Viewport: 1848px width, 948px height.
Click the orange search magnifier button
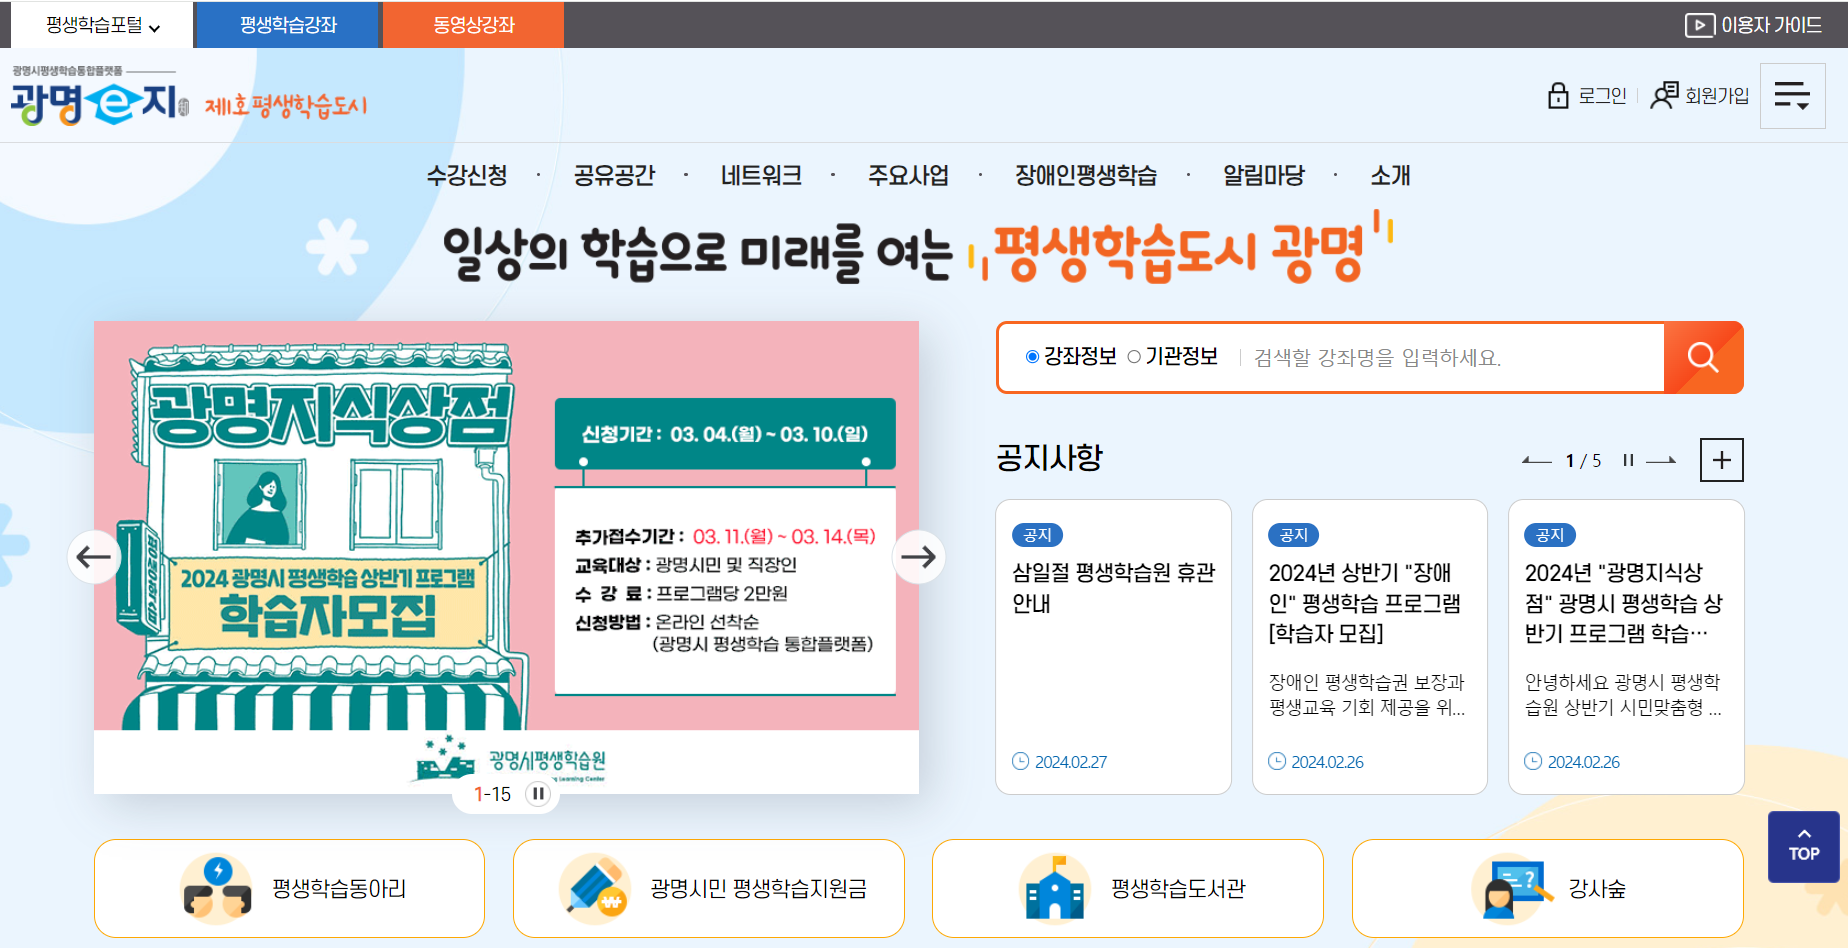coord(1702,357)
